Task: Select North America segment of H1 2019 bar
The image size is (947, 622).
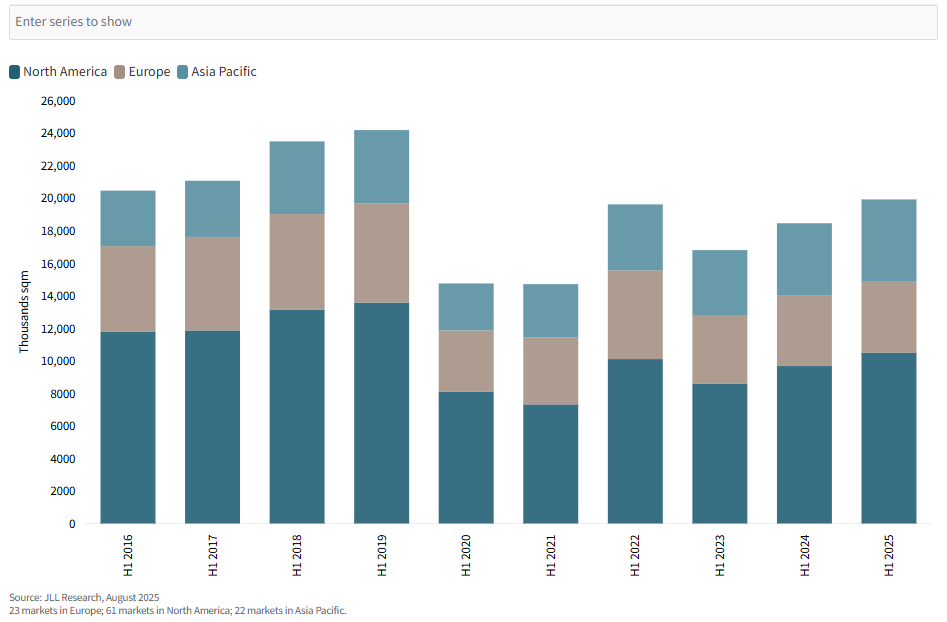Action: pyautogui.click(x=381, y=412)
